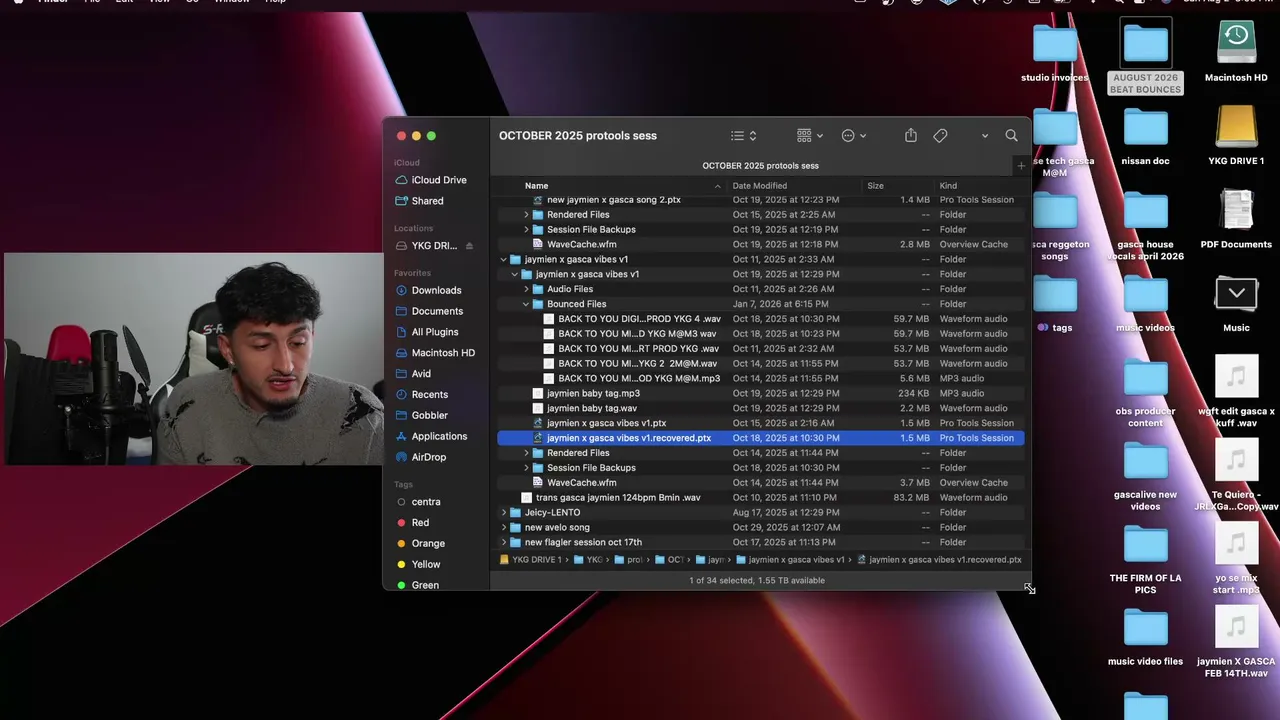Select yo se mix start .mp3 desktop file
This screenshot has width=1280, height=720.
pos(1236,558)
